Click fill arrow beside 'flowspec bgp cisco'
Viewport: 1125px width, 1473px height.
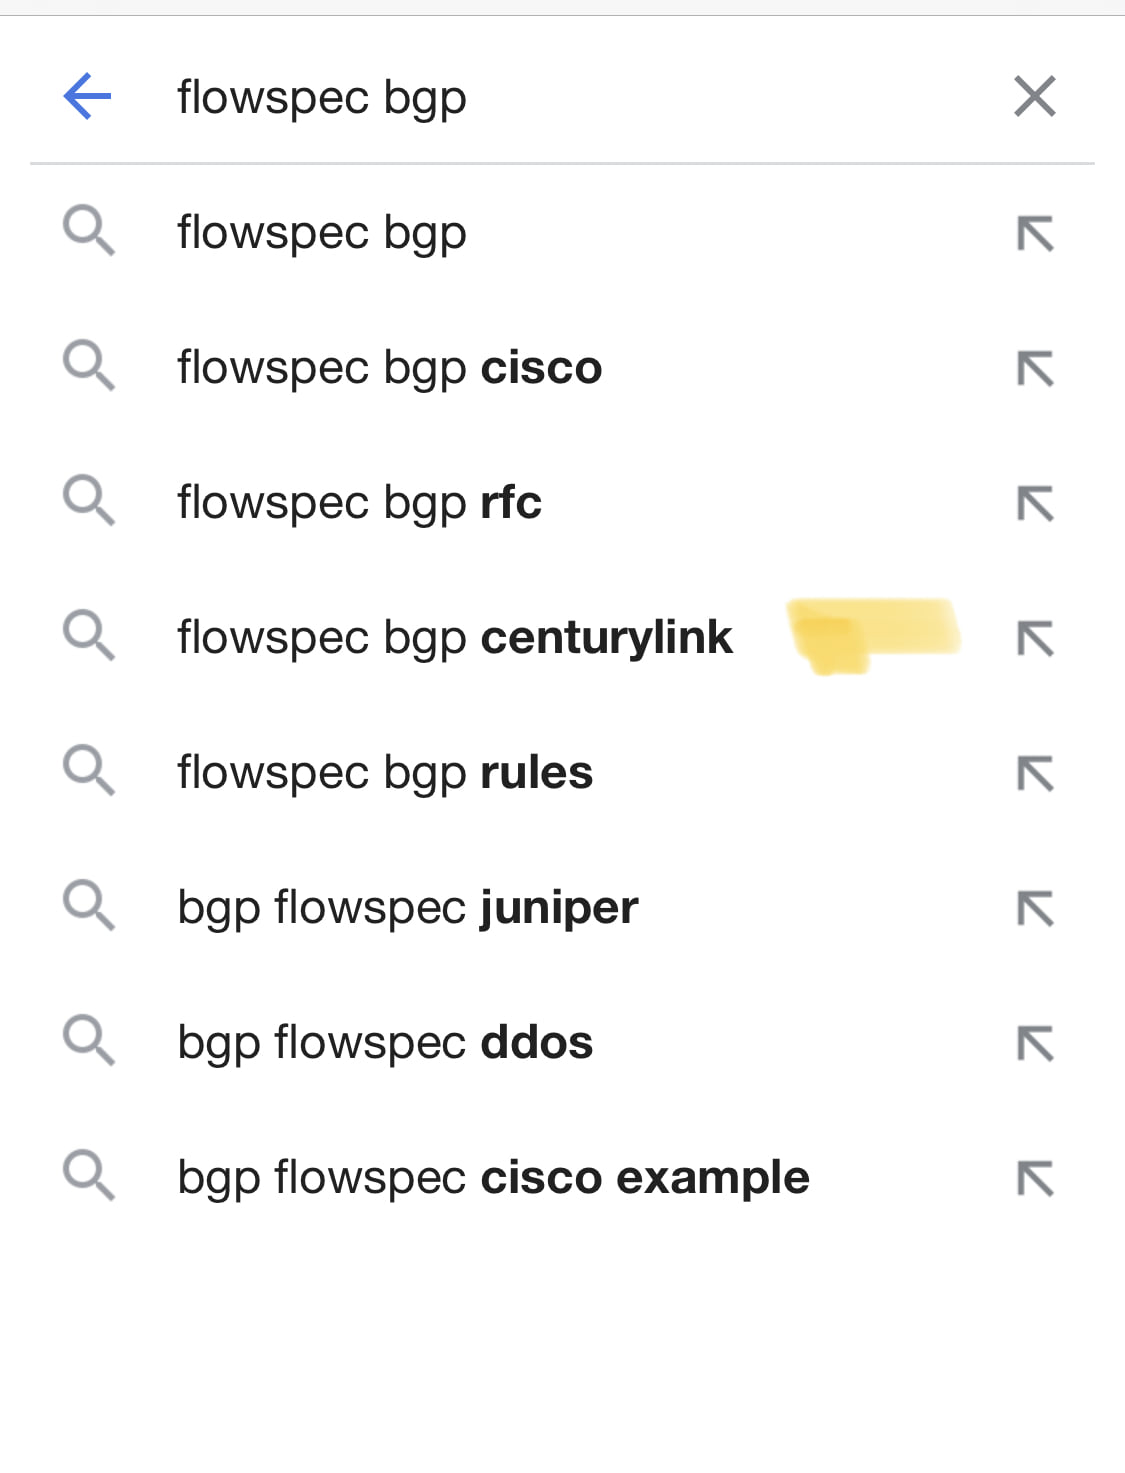tap(1035, 369)
